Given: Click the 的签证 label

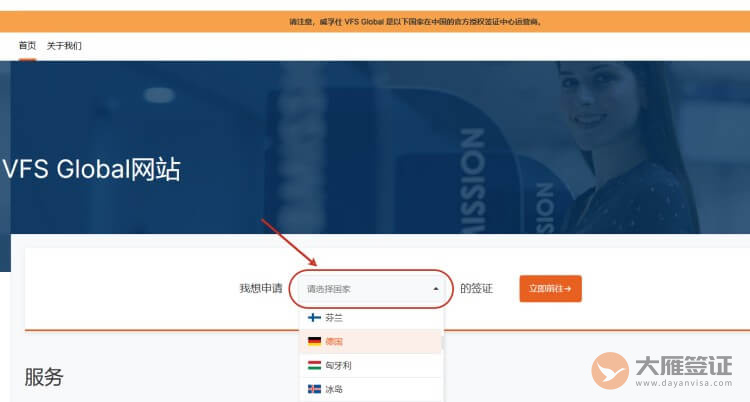Looking at the screenshot, I should 476,289.
